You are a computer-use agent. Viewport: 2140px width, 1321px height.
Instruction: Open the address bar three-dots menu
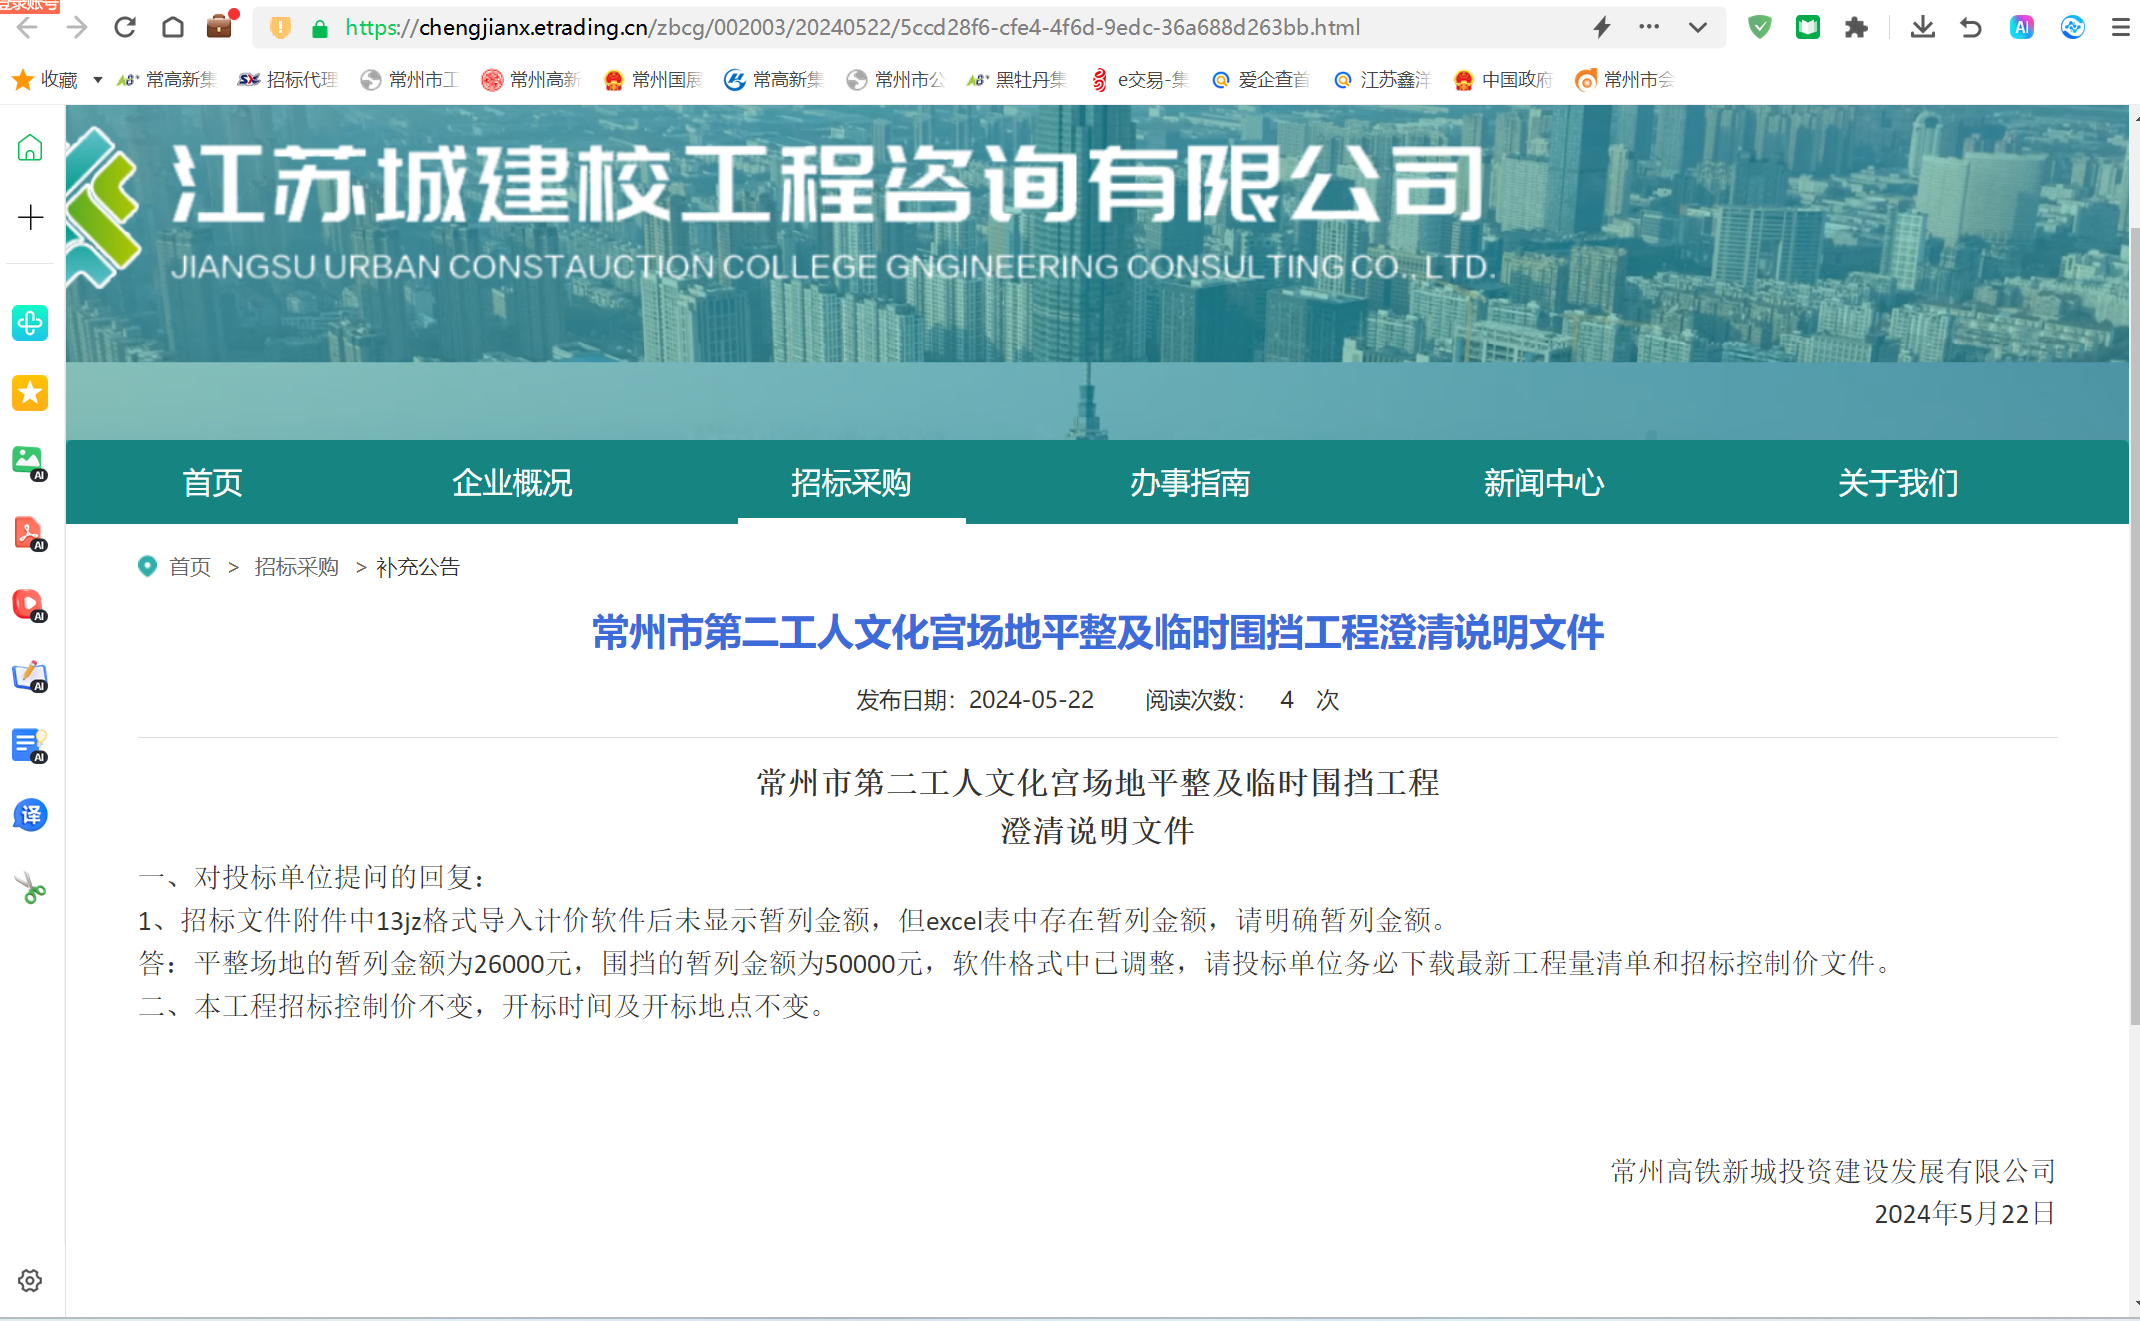click(1649, 27)
